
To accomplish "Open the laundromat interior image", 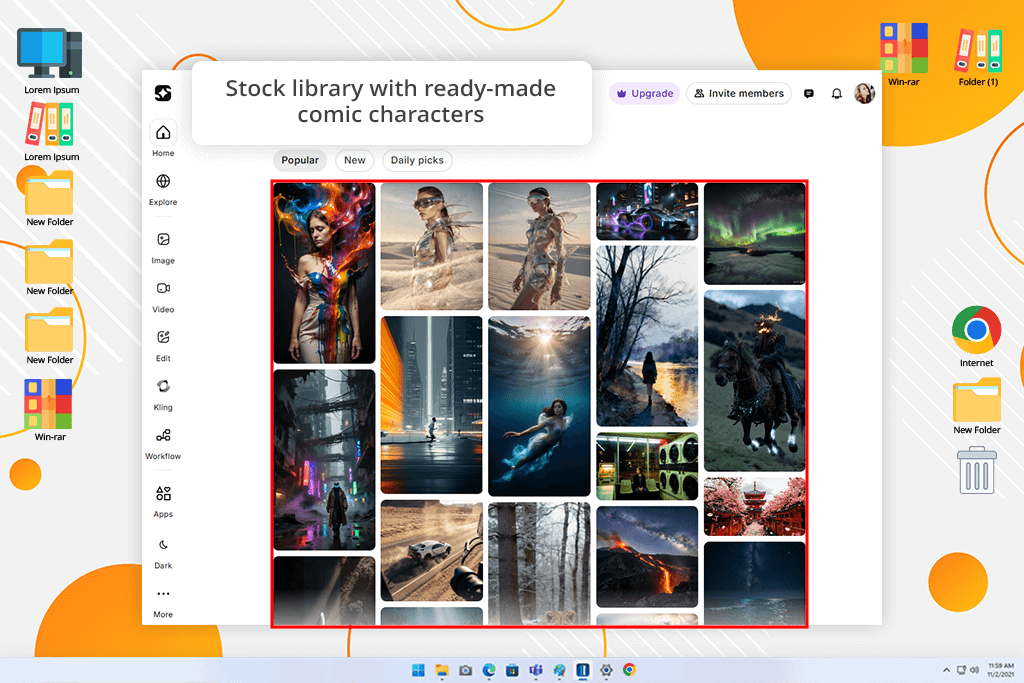I will pyautogui.click(x=647, y=466).
